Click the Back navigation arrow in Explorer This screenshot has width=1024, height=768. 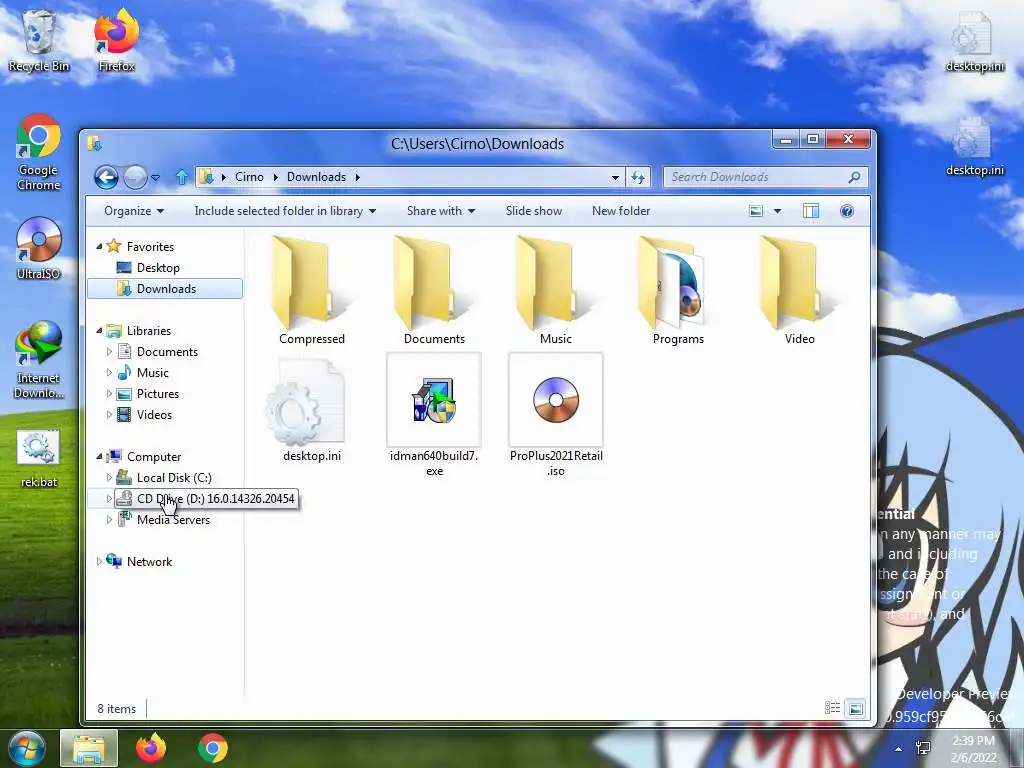tap(106, 177)
